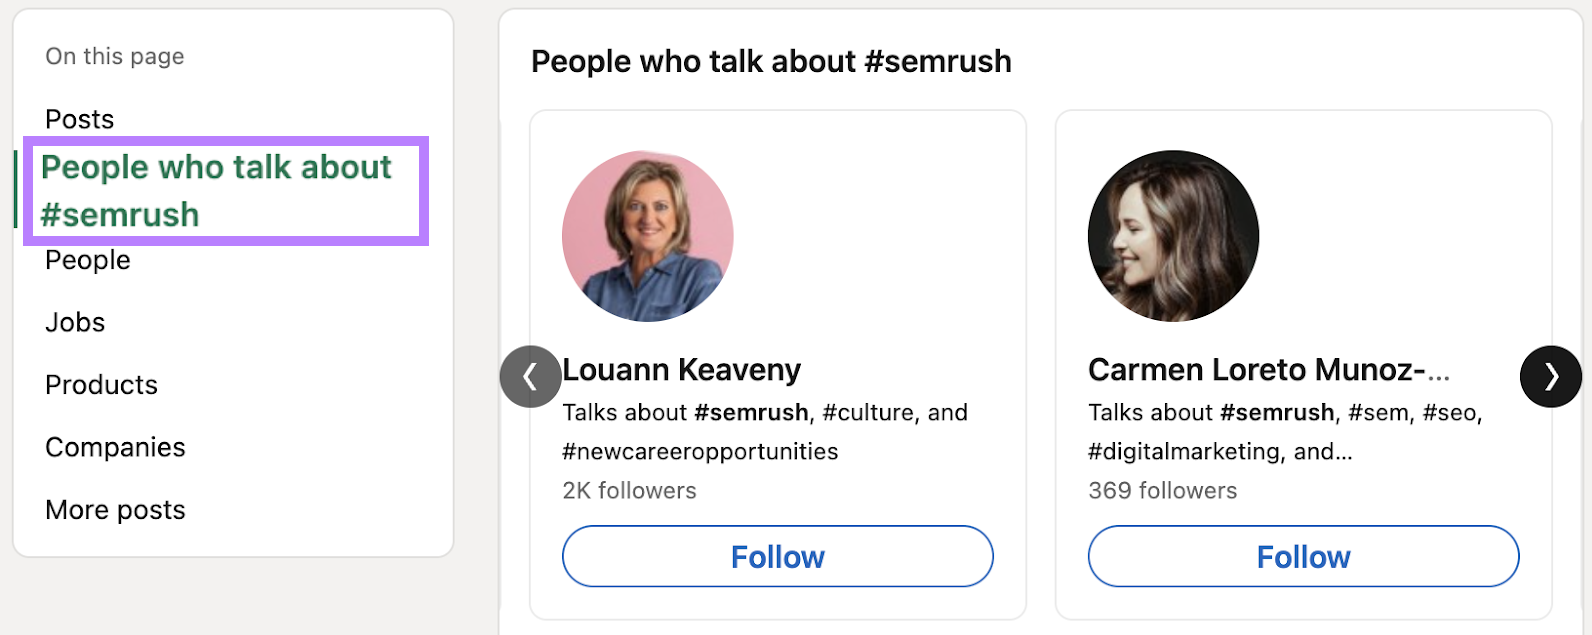
Task: Click Louann's 2K followers count
Action: [629, 490]
